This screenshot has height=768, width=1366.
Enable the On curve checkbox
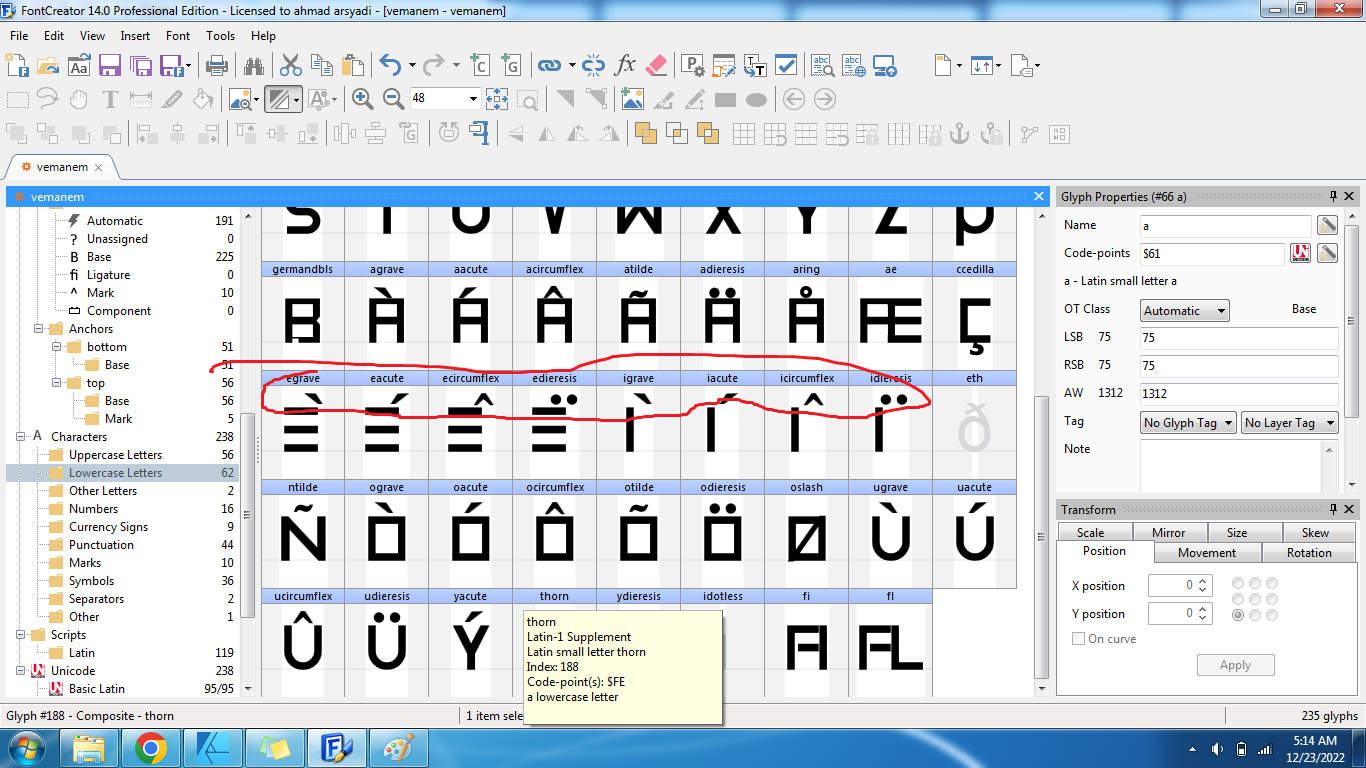tap(1078, 639)
